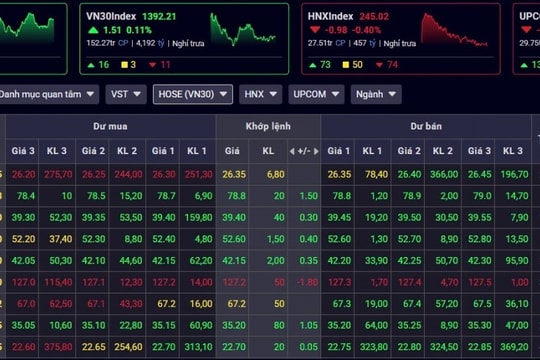This screenshot has height=360, width=540.
Task: Click the right arrow beside +/- header
Action: 316,151
